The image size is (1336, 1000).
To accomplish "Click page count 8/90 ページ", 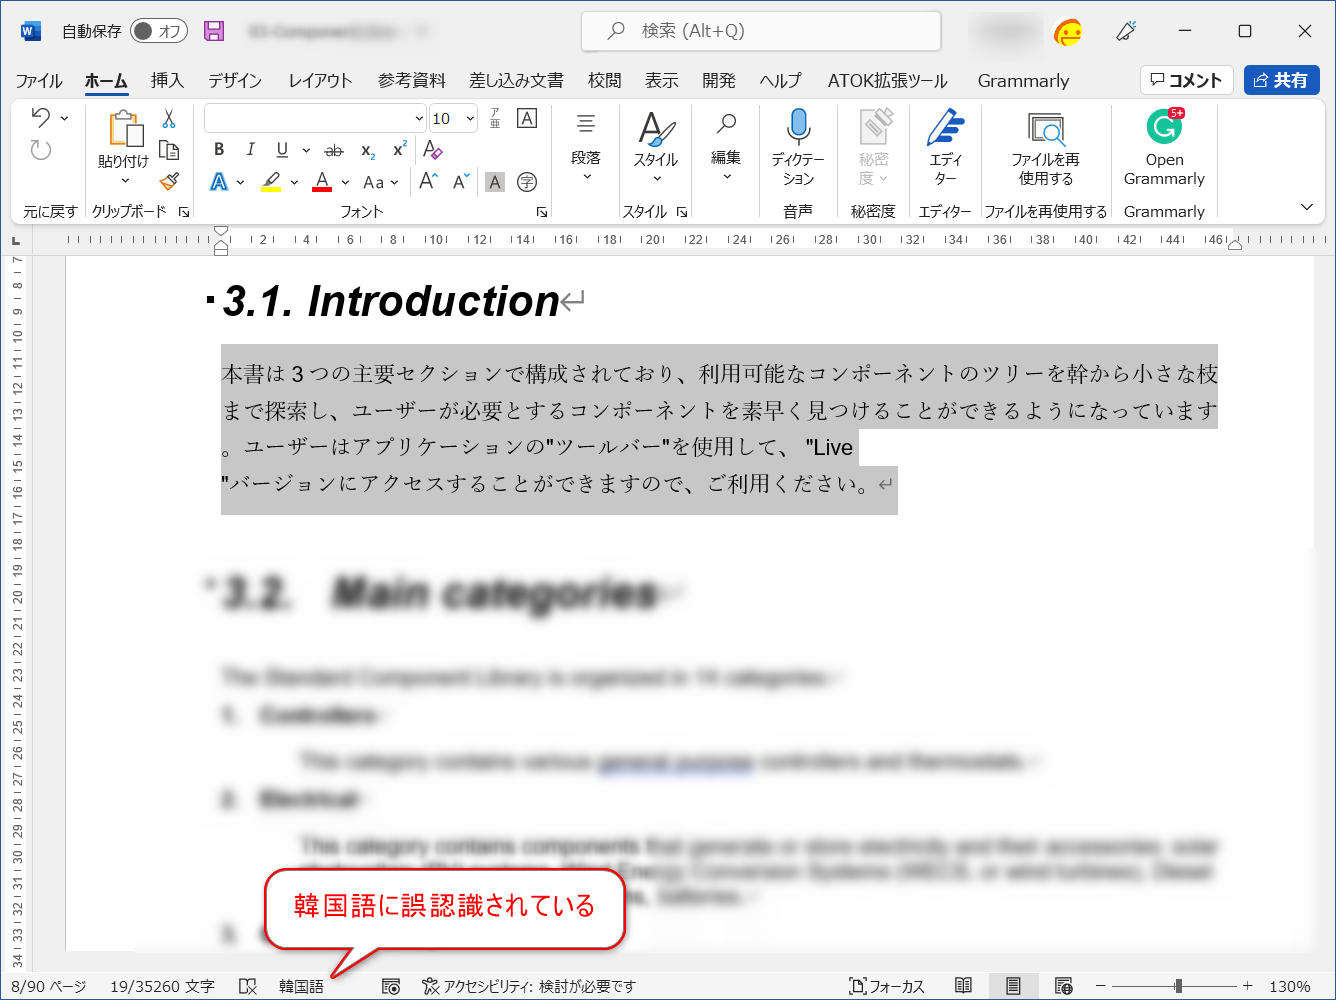I will tap(48, 987).
